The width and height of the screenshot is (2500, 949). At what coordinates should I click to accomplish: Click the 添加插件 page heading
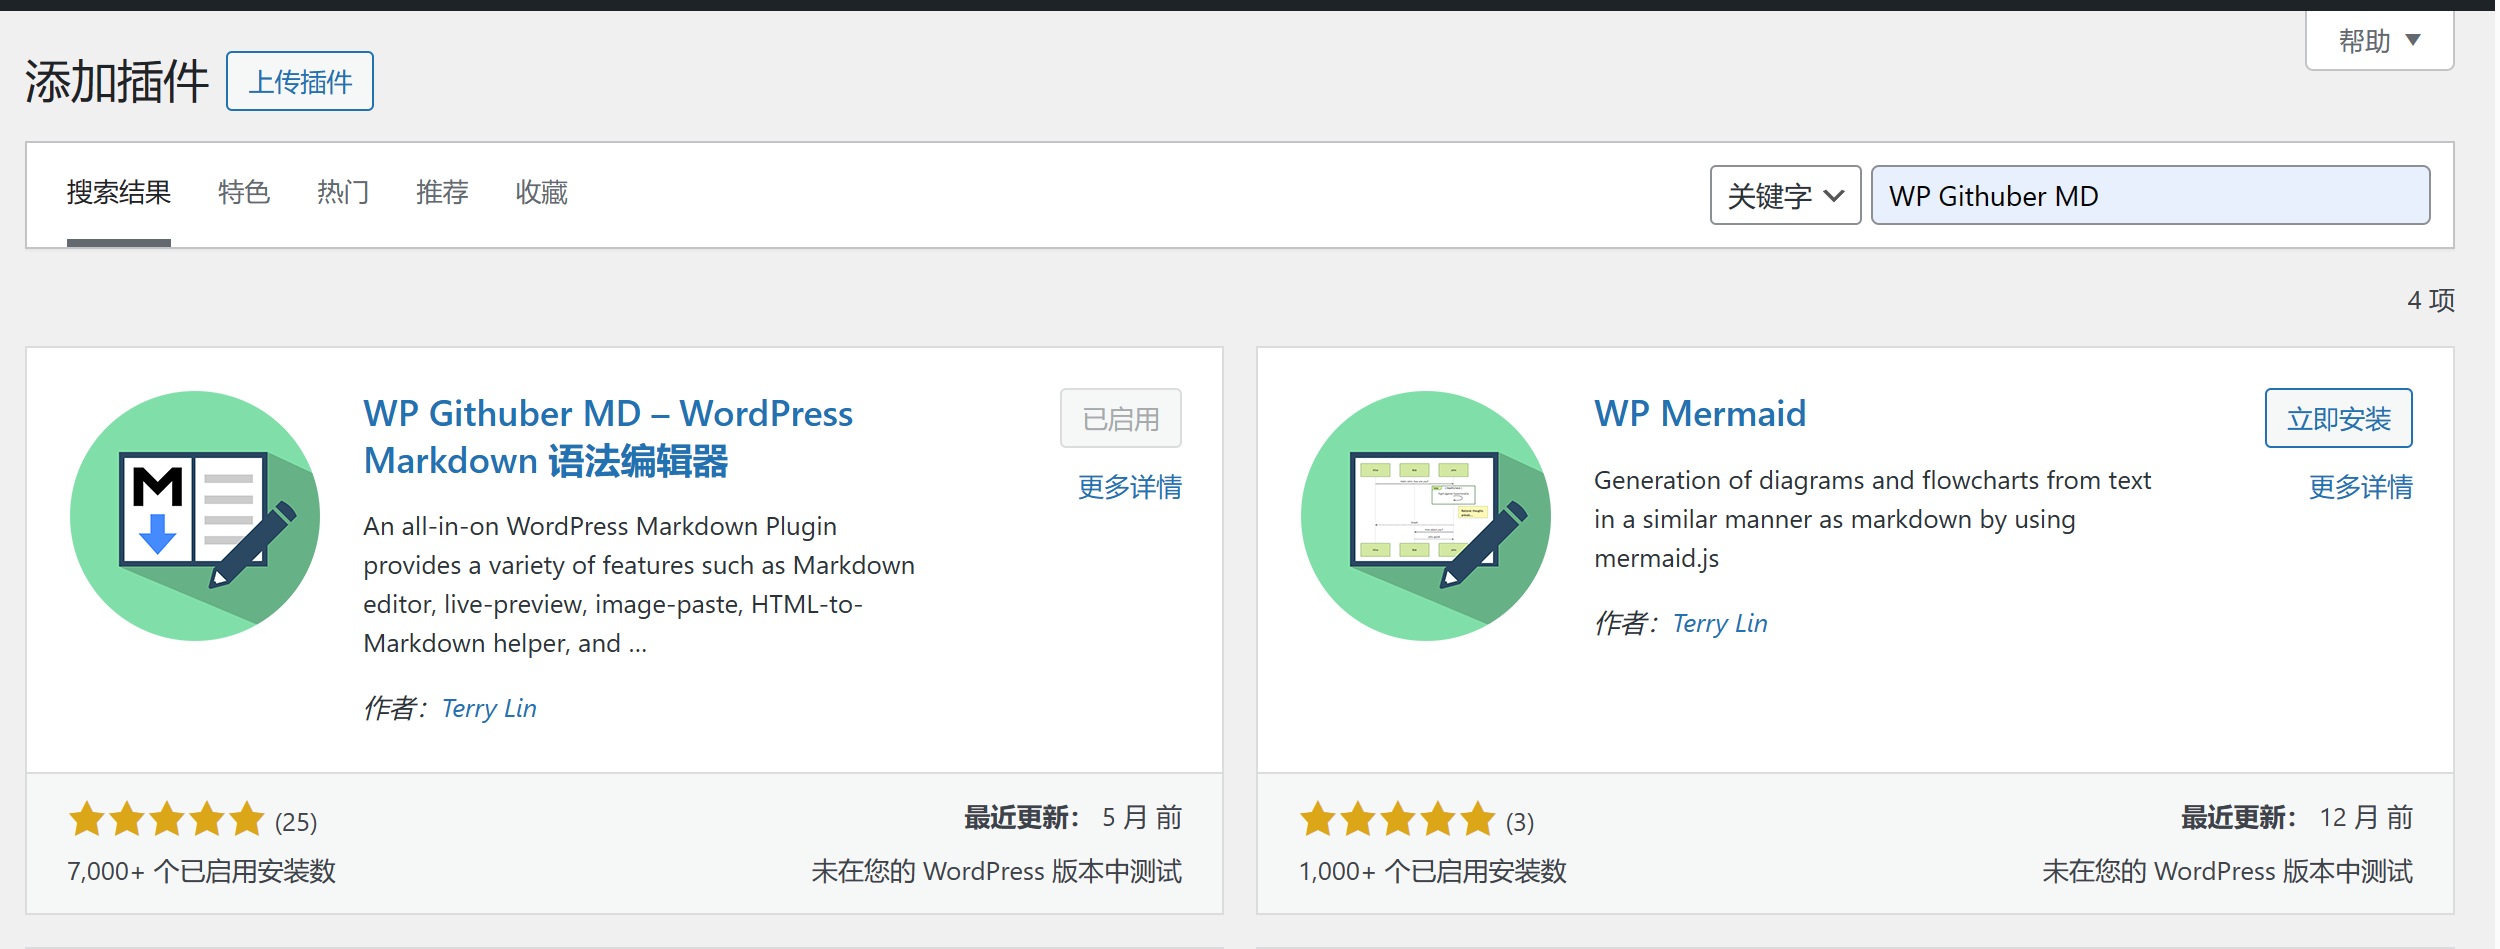[117, 81]
